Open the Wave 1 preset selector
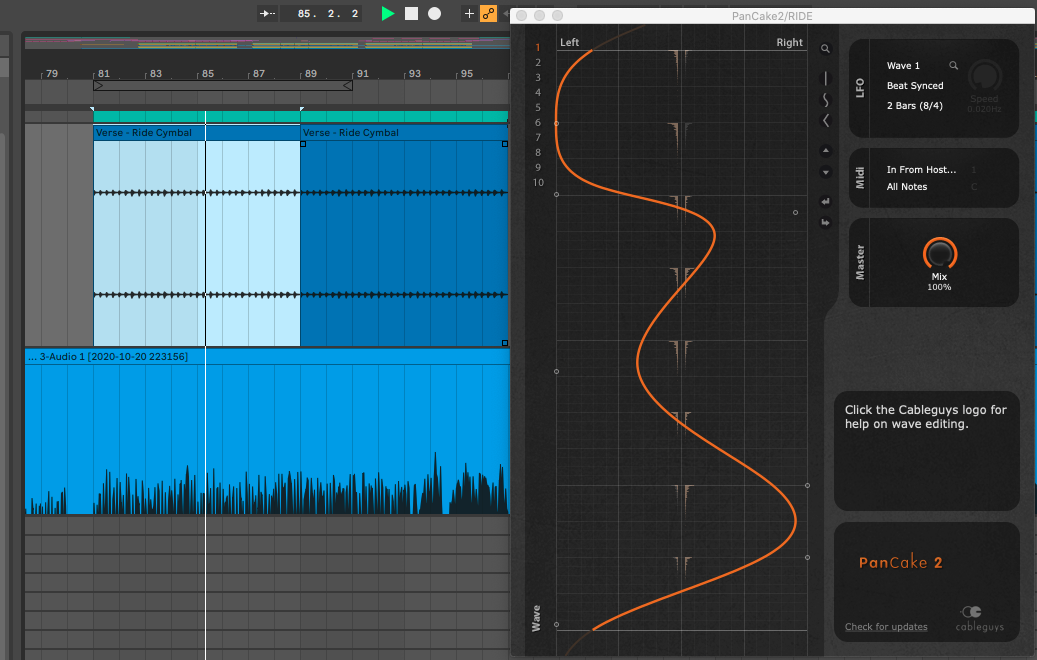 [903, 65]
